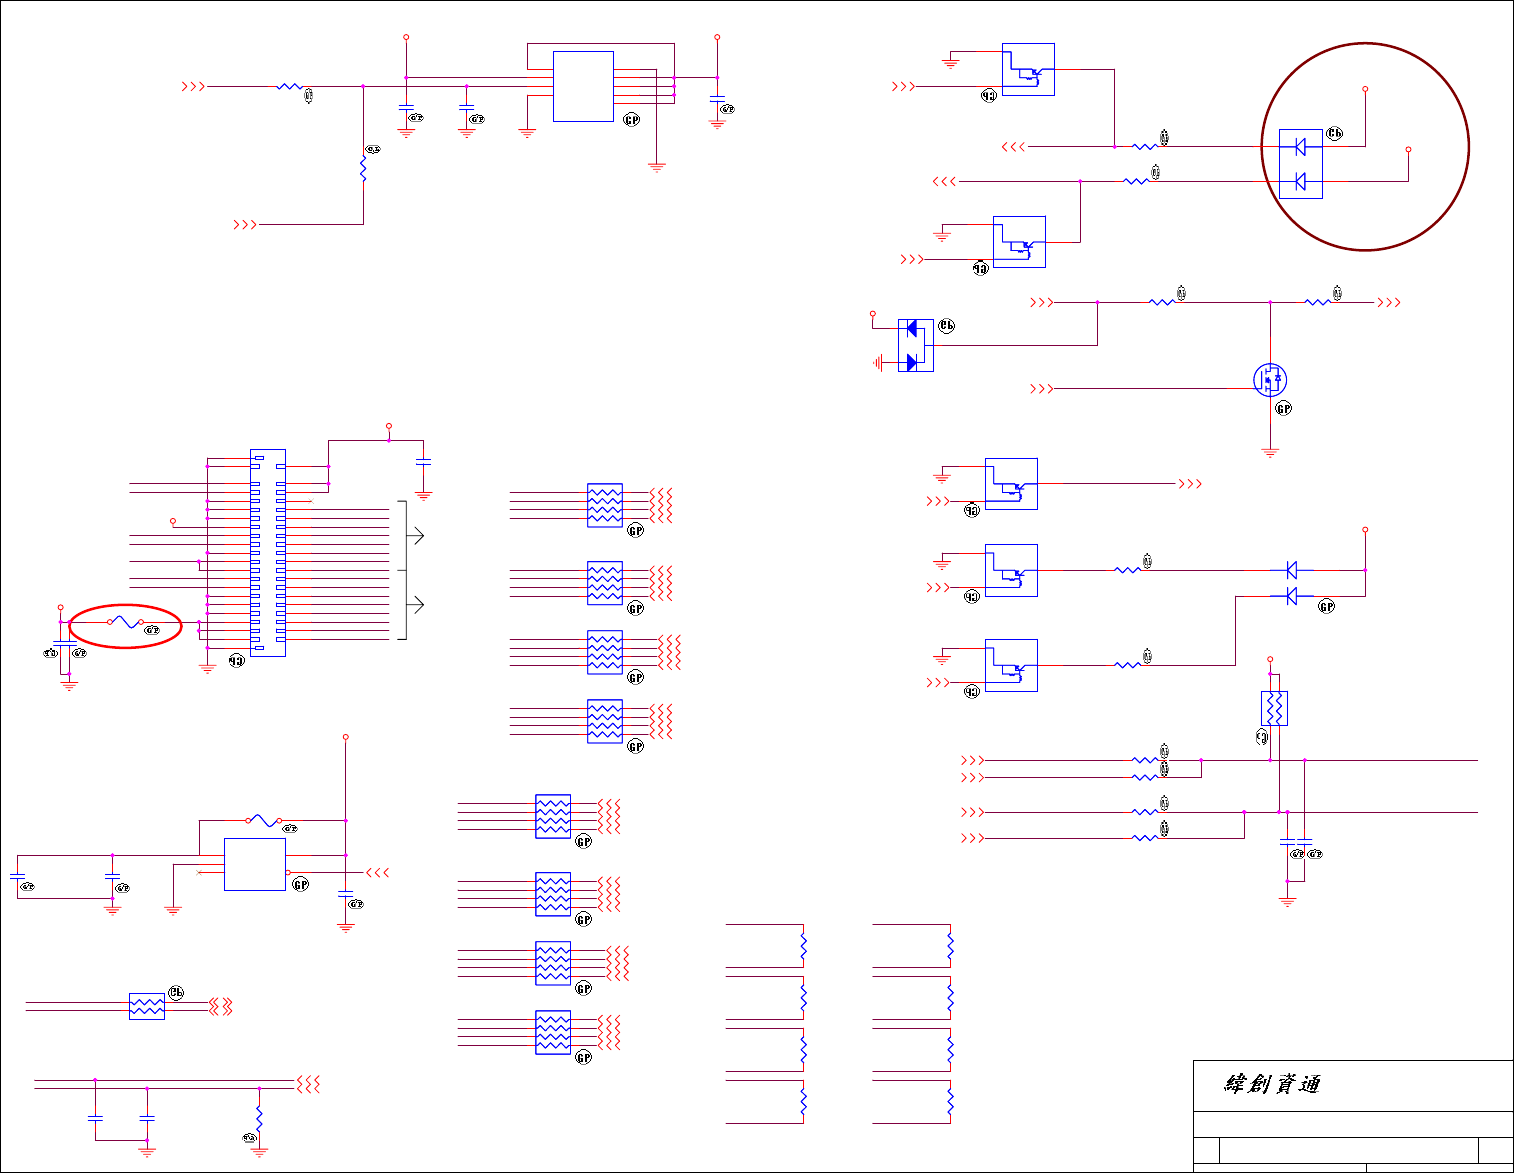
Task: Select the topmost transistor block at top right
Action: [x=1028, y=69]
